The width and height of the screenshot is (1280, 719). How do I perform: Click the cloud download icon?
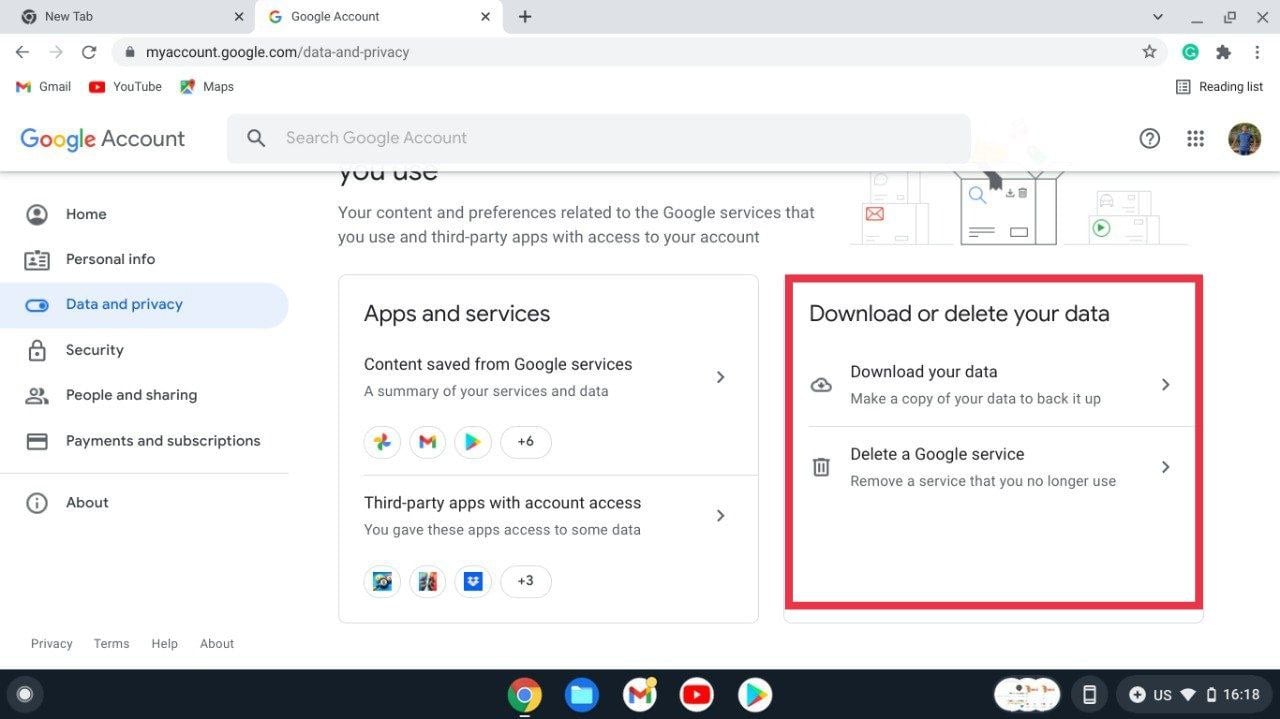pos(821,385)
